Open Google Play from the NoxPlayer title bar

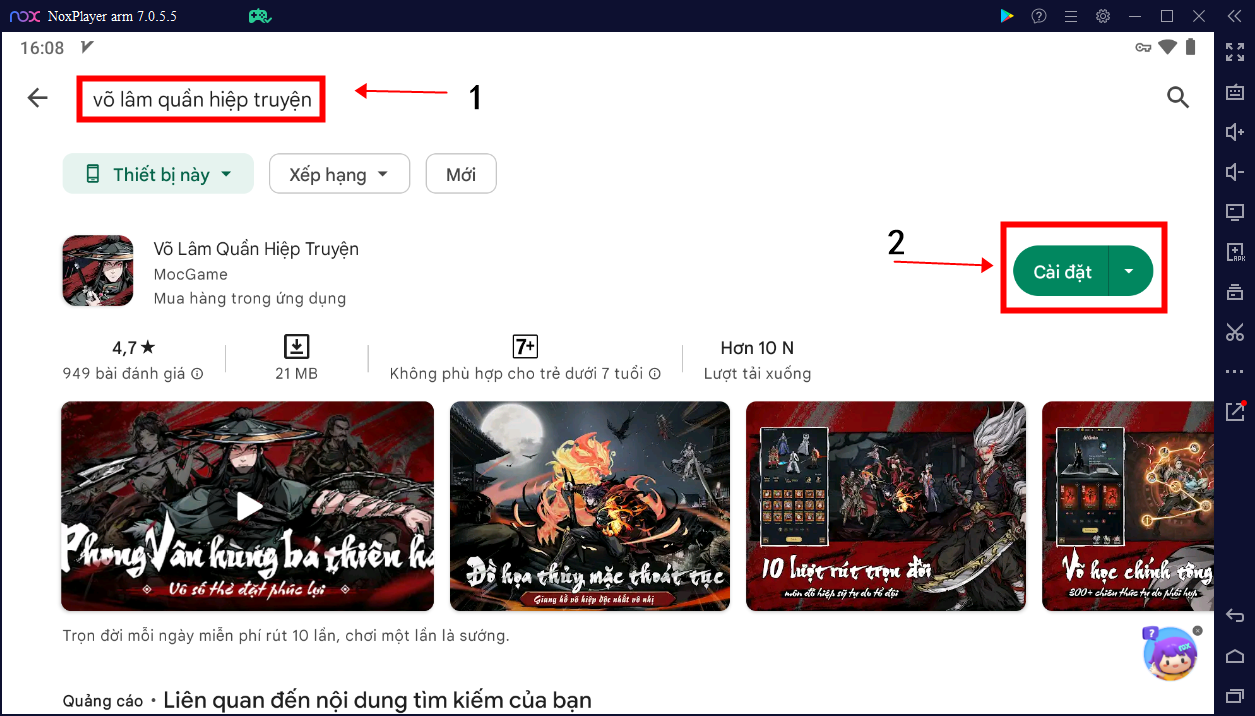(x=1007, y=16)
